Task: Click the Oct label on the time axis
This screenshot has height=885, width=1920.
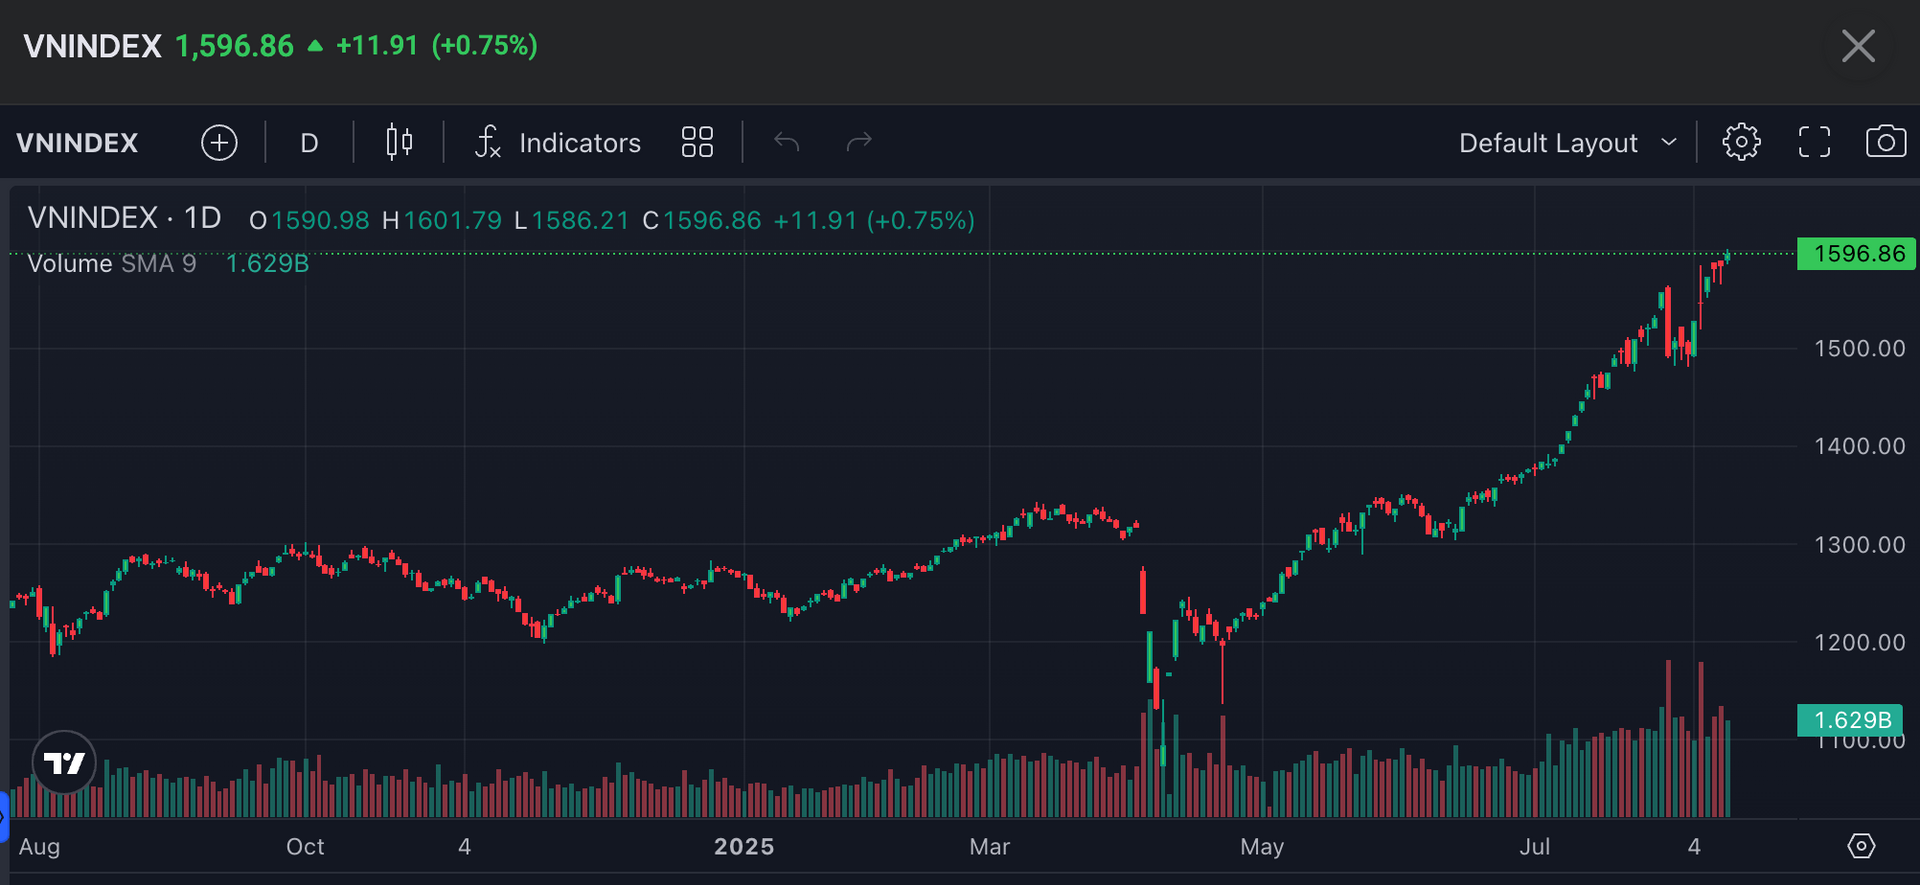Action: [305, 847]
